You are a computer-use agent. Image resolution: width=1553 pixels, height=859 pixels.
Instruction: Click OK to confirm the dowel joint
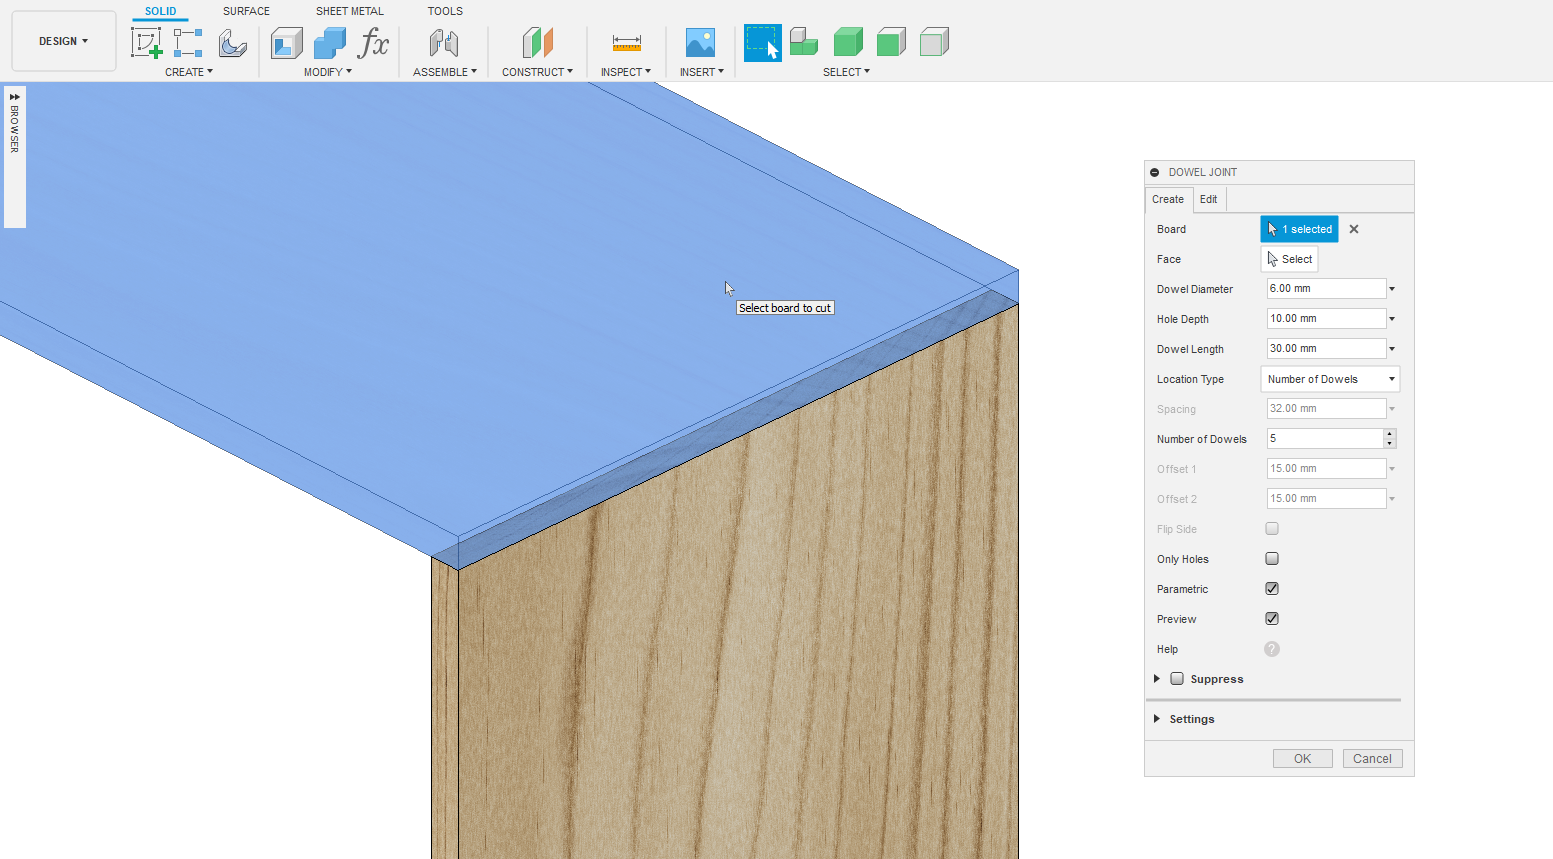(x=1302, y=758)
